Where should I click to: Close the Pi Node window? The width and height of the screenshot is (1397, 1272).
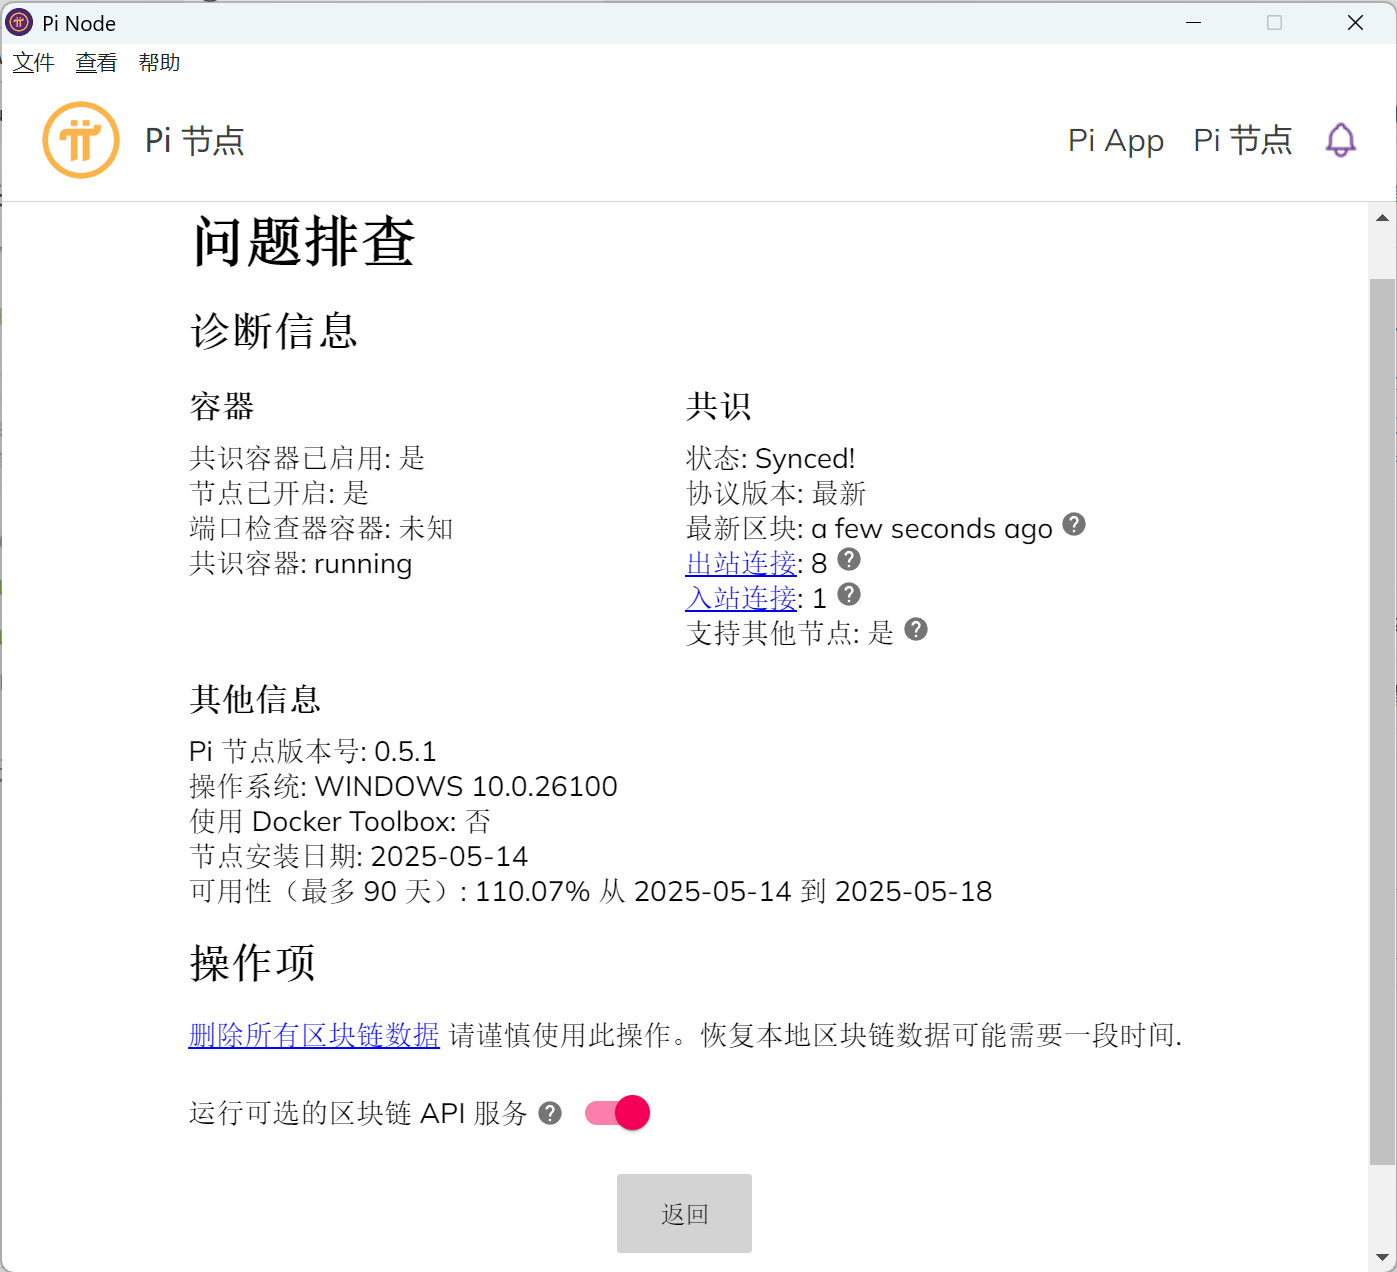point(1355,22)
